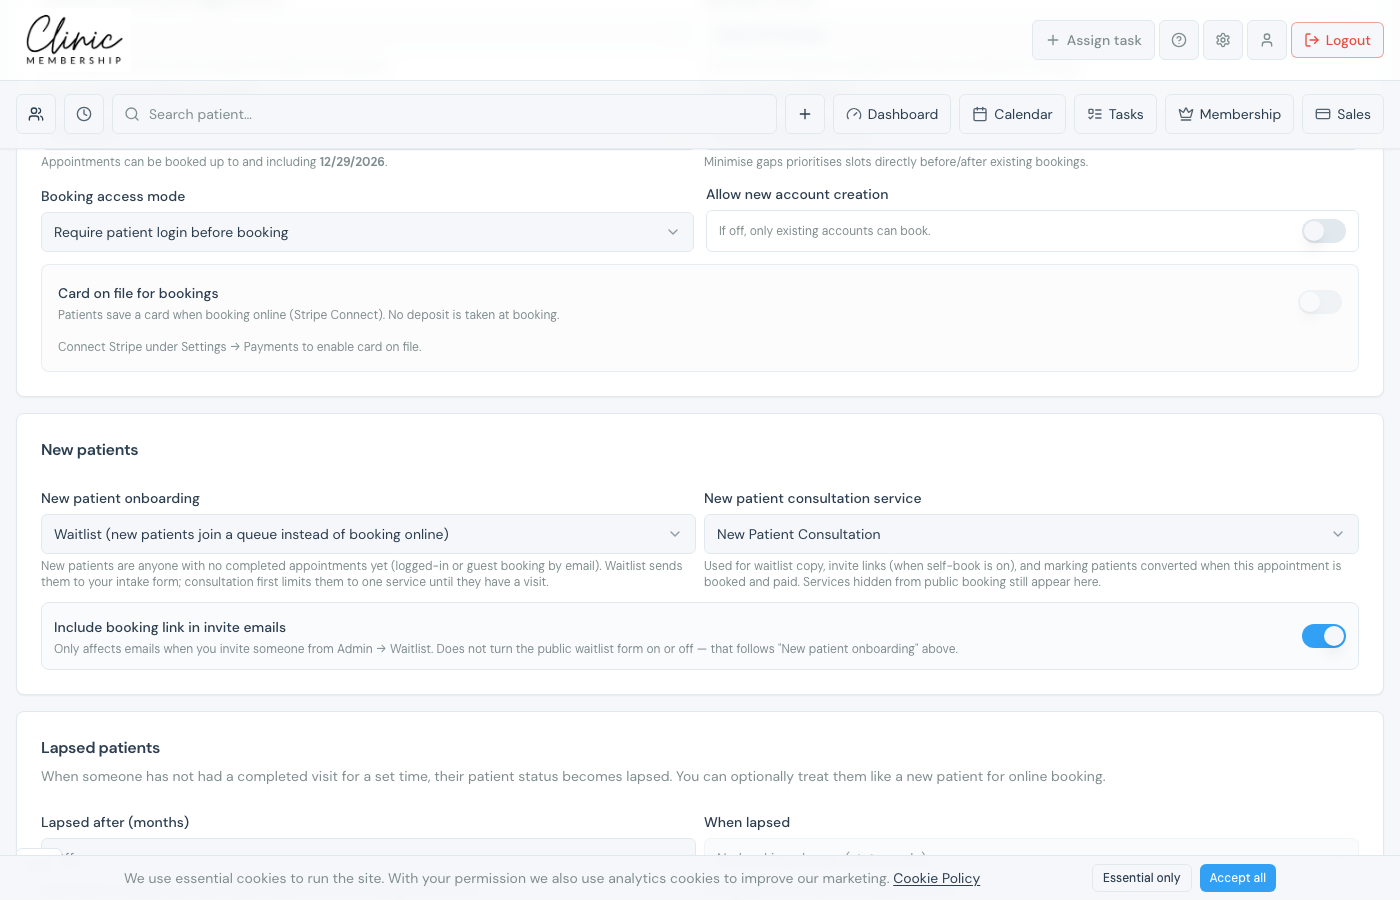This screenshot has width=1400, height=900.
Task: Click the New patients section heading
Action: [x=90, y=450]
